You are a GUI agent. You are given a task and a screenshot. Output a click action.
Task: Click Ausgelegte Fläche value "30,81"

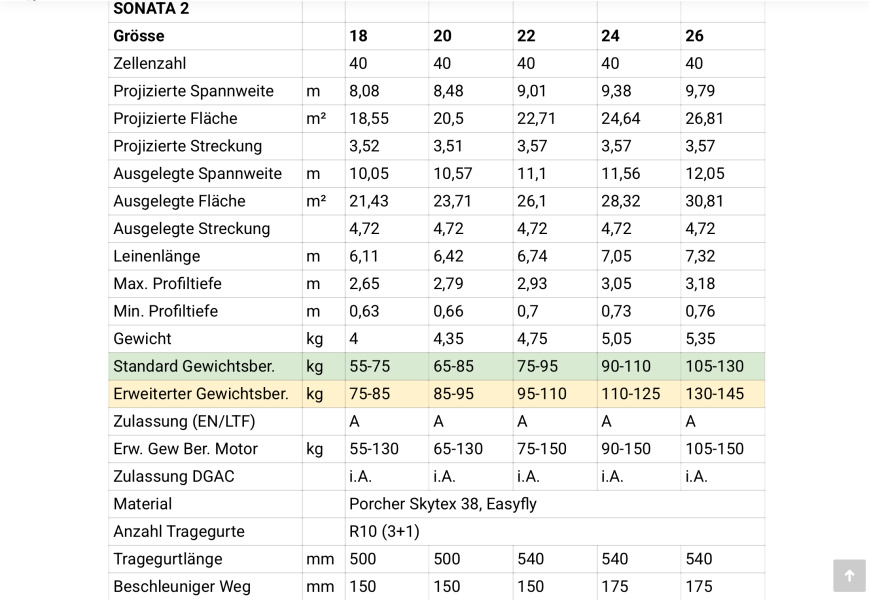point(704,201)
